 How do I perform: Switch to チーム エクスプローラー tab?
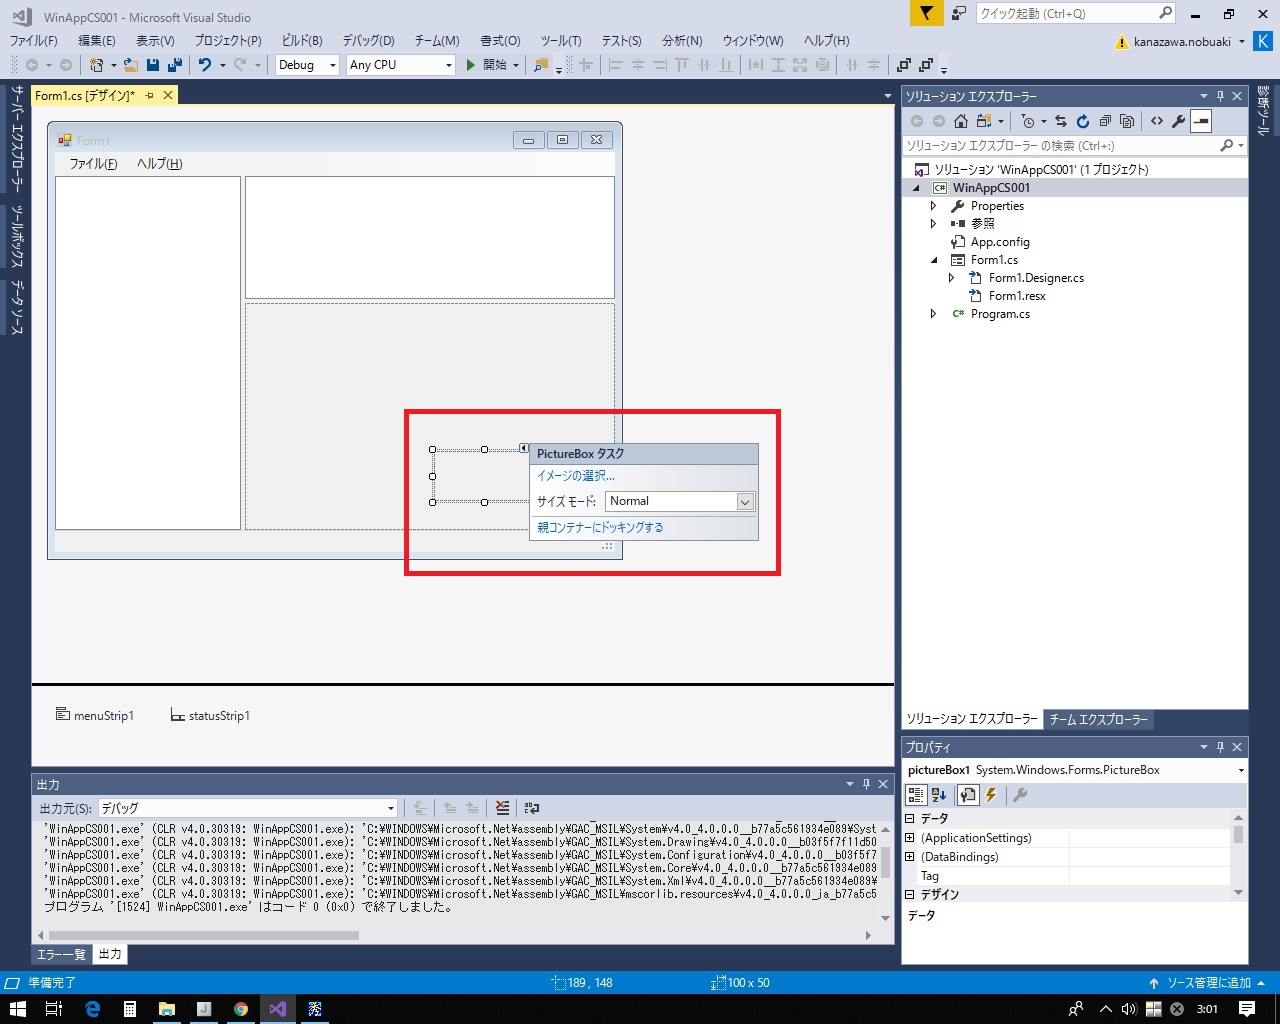click(x=1099, y=719)
